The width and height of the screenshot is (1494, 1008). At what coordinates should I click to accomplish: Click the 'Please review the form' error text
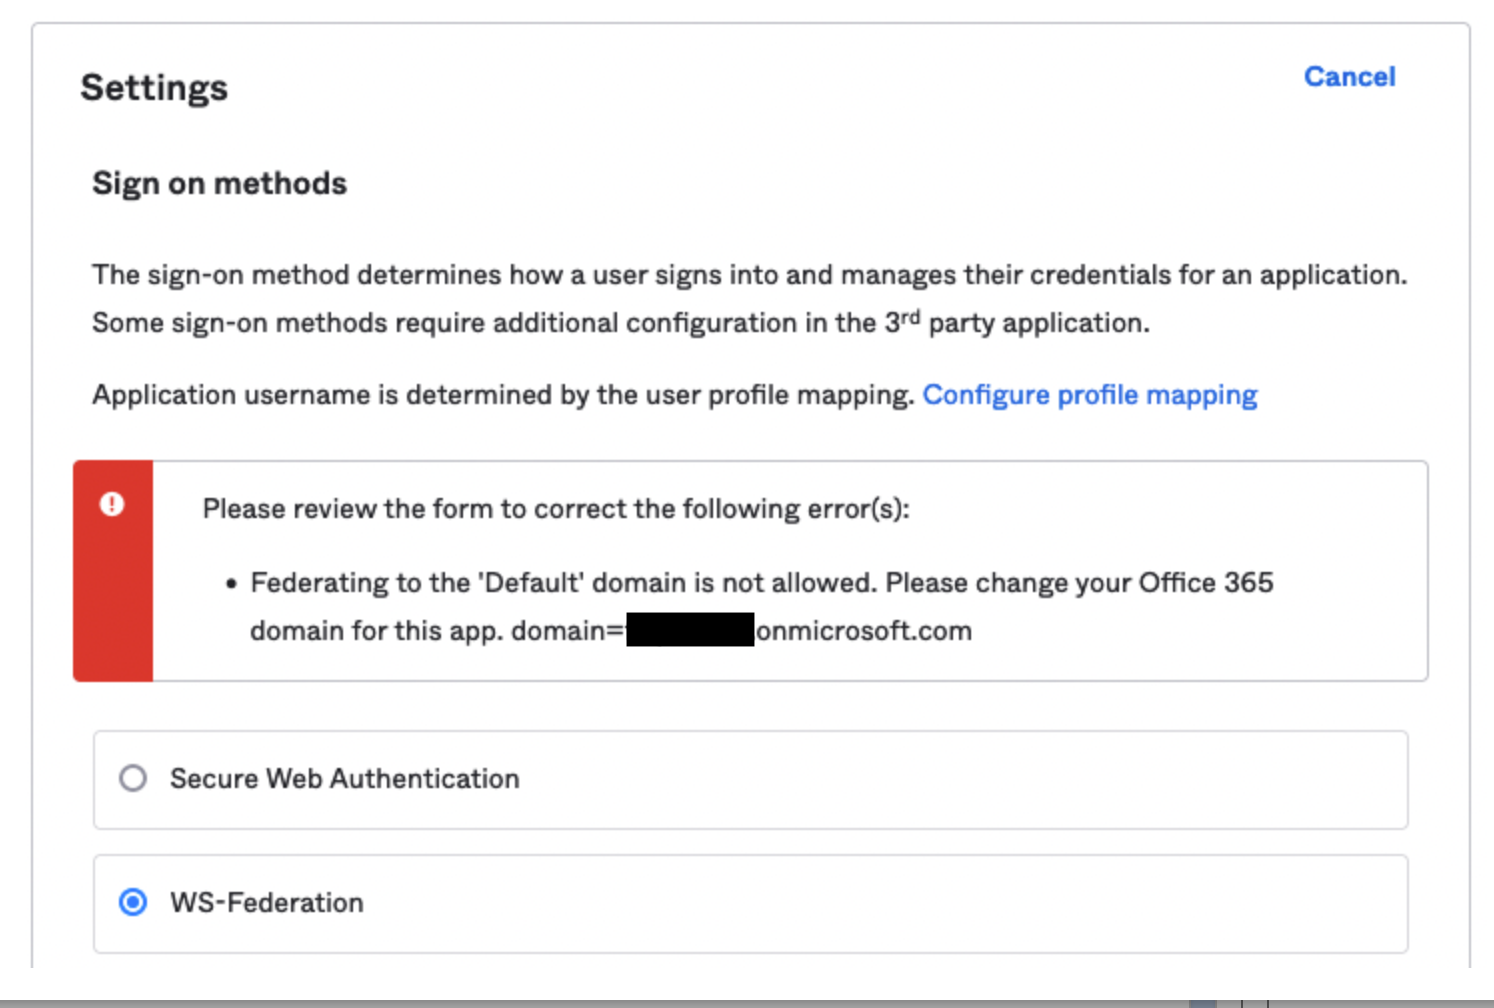[x=556, y=509]
